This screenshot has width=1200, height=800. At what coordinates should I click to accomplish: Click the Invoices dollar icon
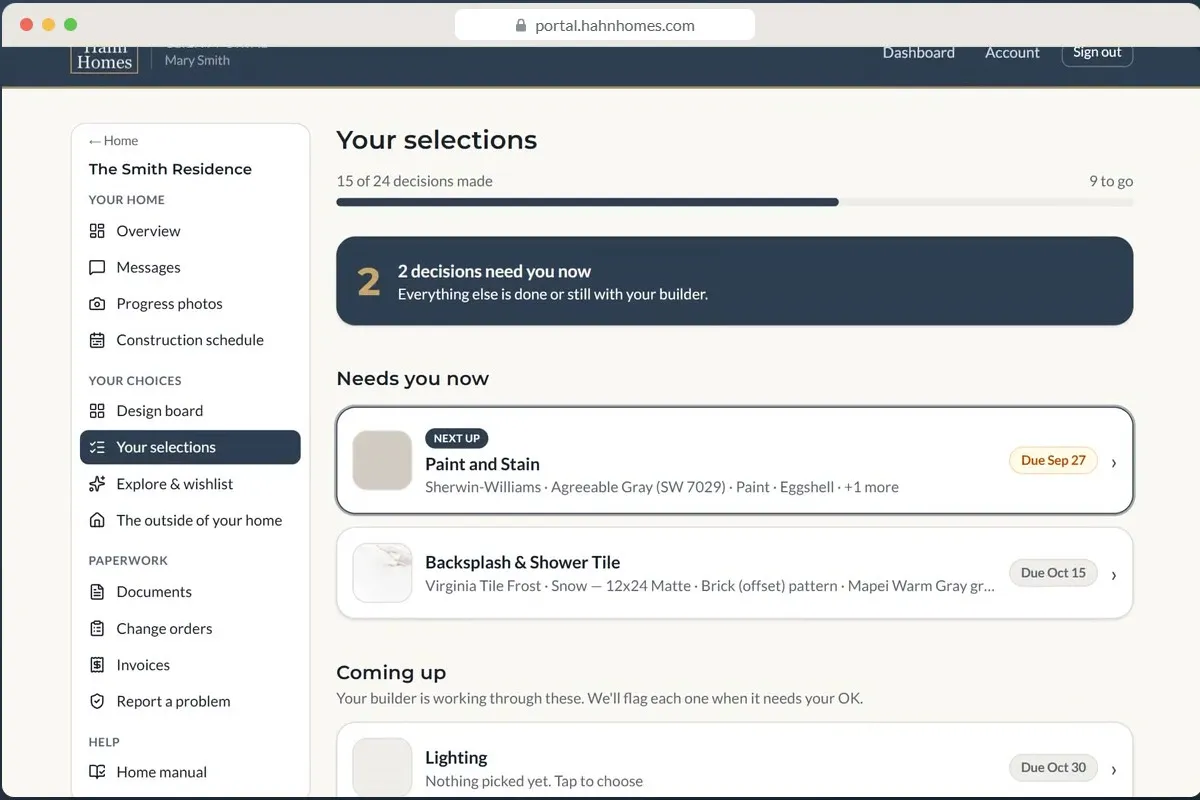(97, 665)
